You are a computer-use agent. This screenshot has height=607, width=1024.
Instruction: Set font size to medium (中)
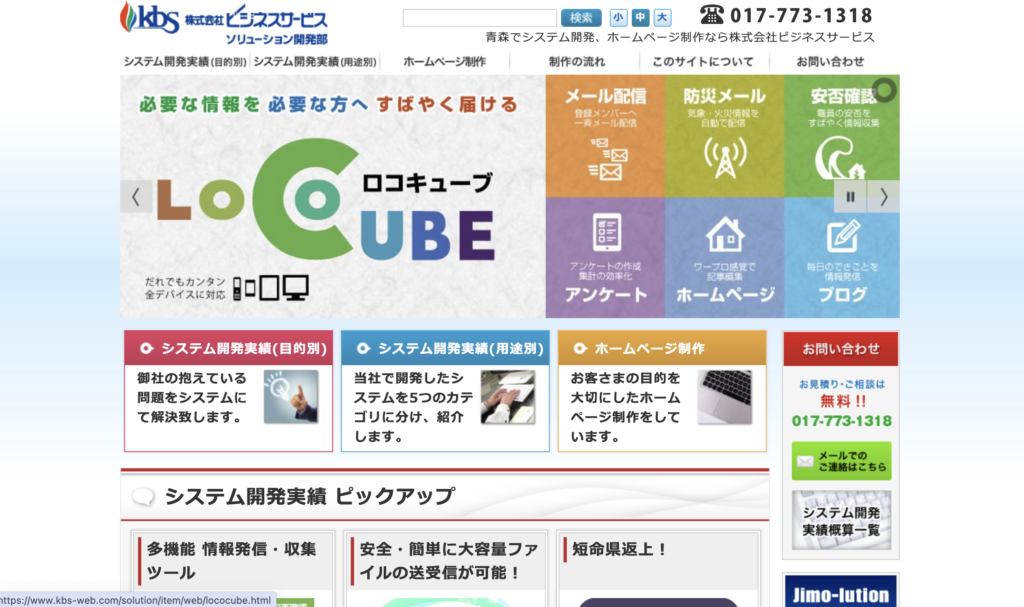640,17
